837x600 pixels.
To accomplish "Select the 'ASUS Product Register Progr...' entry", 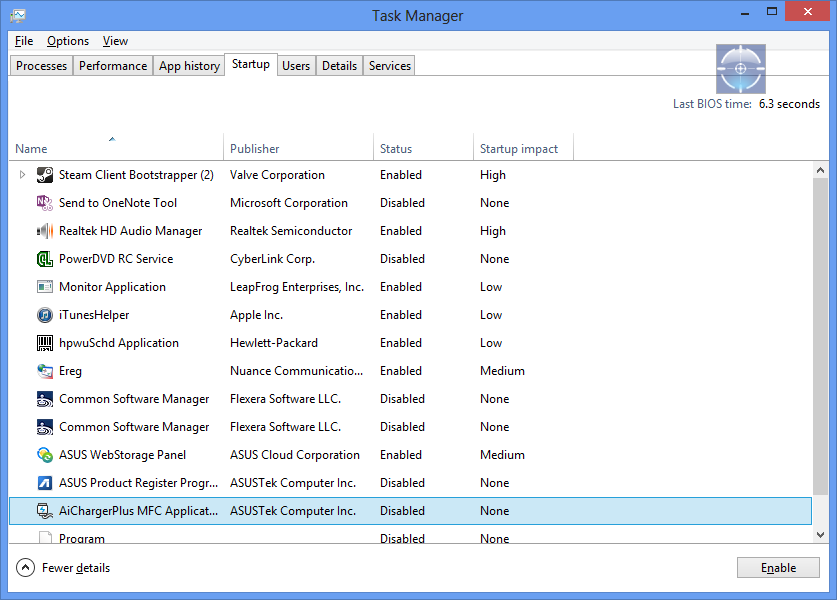I will pos(139,483).
